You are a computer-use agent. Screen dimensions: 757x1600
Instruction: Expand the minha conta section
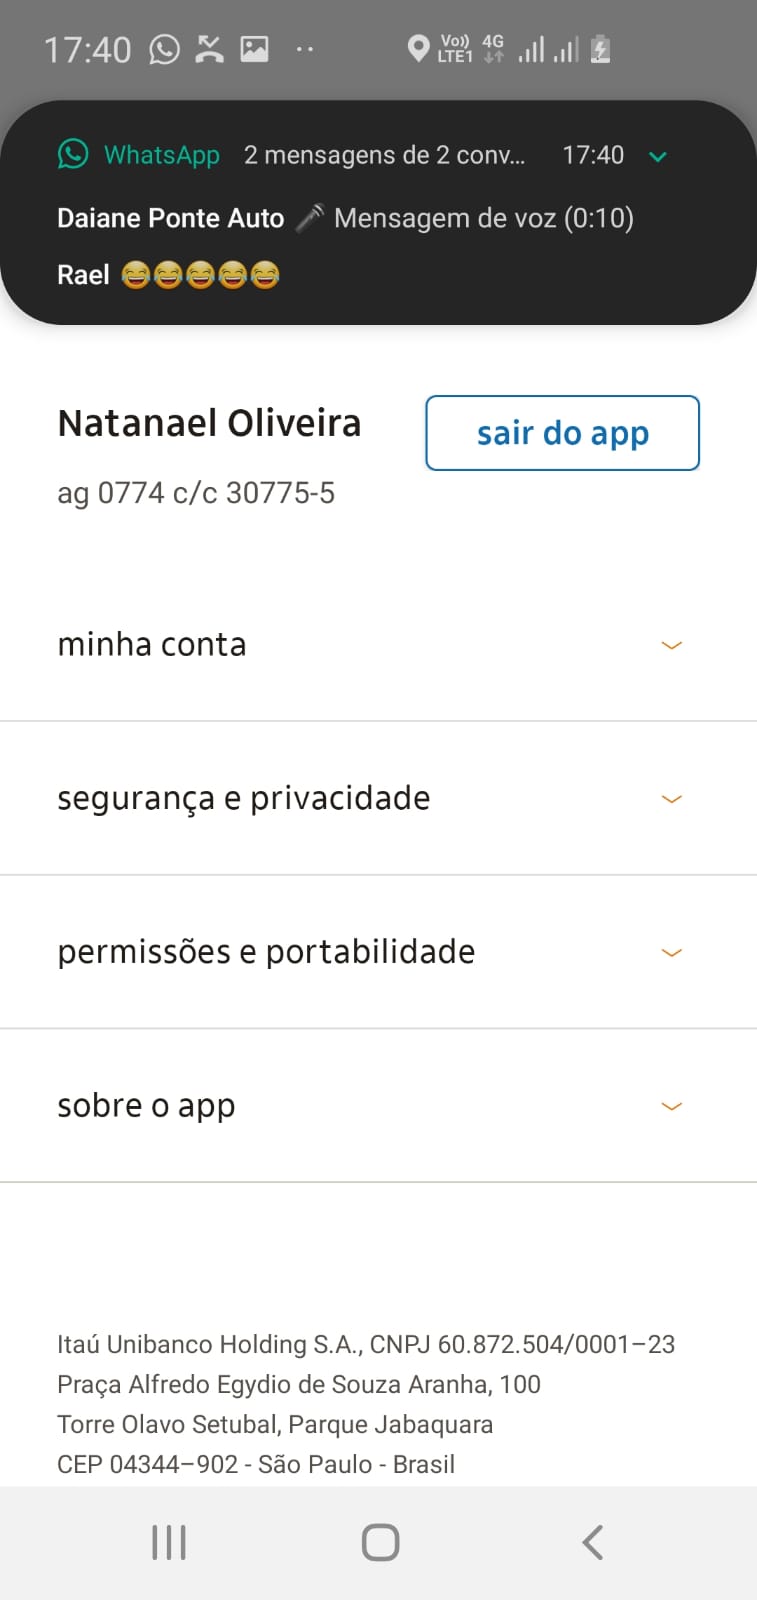(672, 645)
